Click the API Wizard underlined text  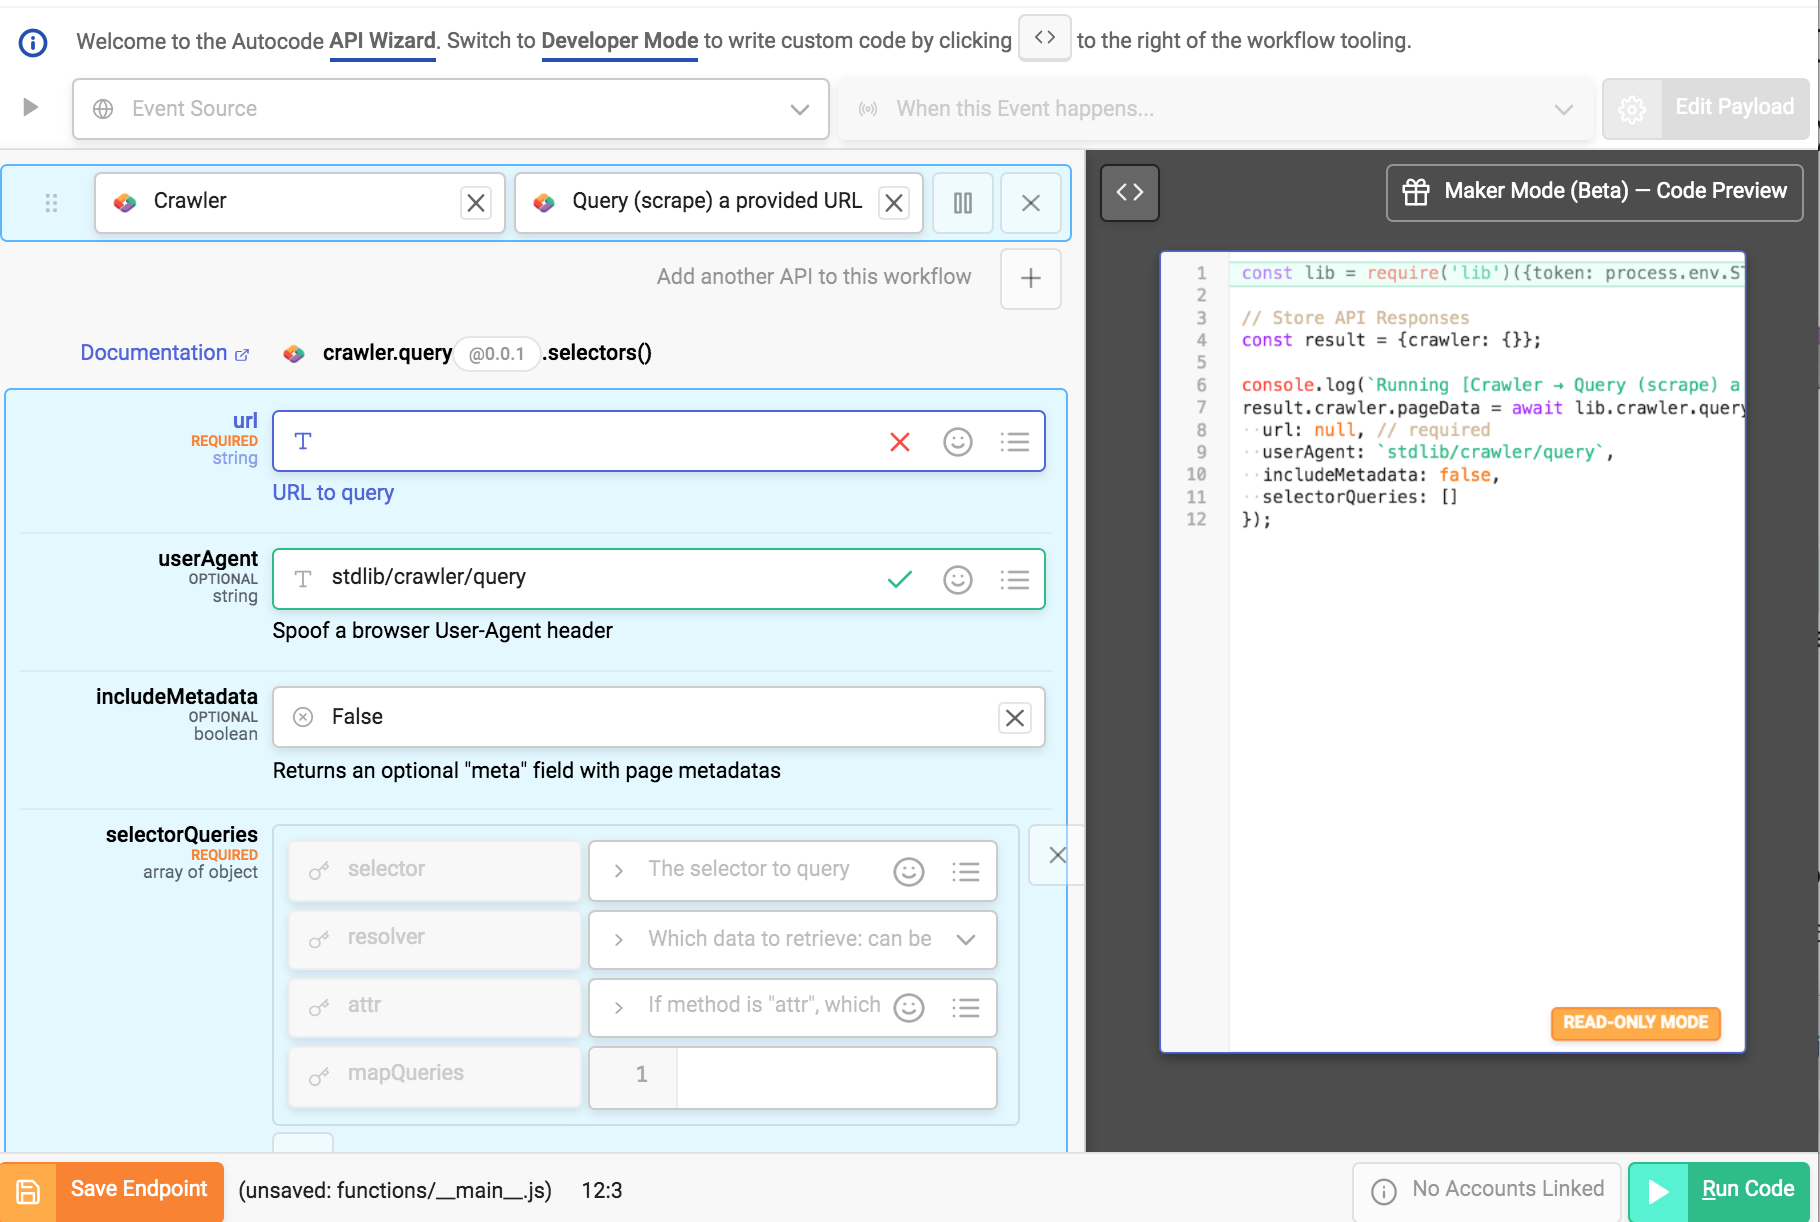click(383, 41)
